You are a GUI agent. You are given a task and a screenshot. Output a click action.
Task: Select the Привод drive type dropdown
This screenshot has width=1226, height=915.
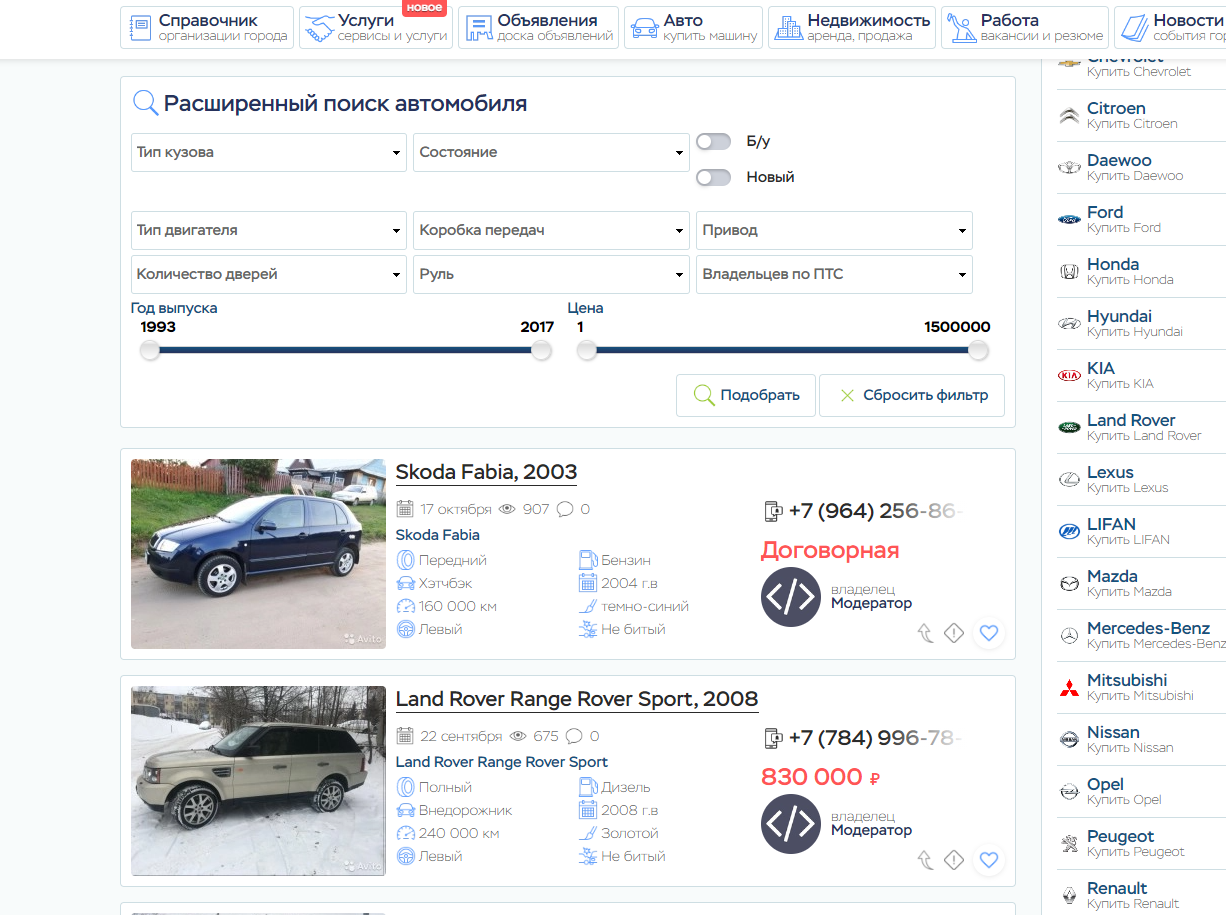(834, 231)
